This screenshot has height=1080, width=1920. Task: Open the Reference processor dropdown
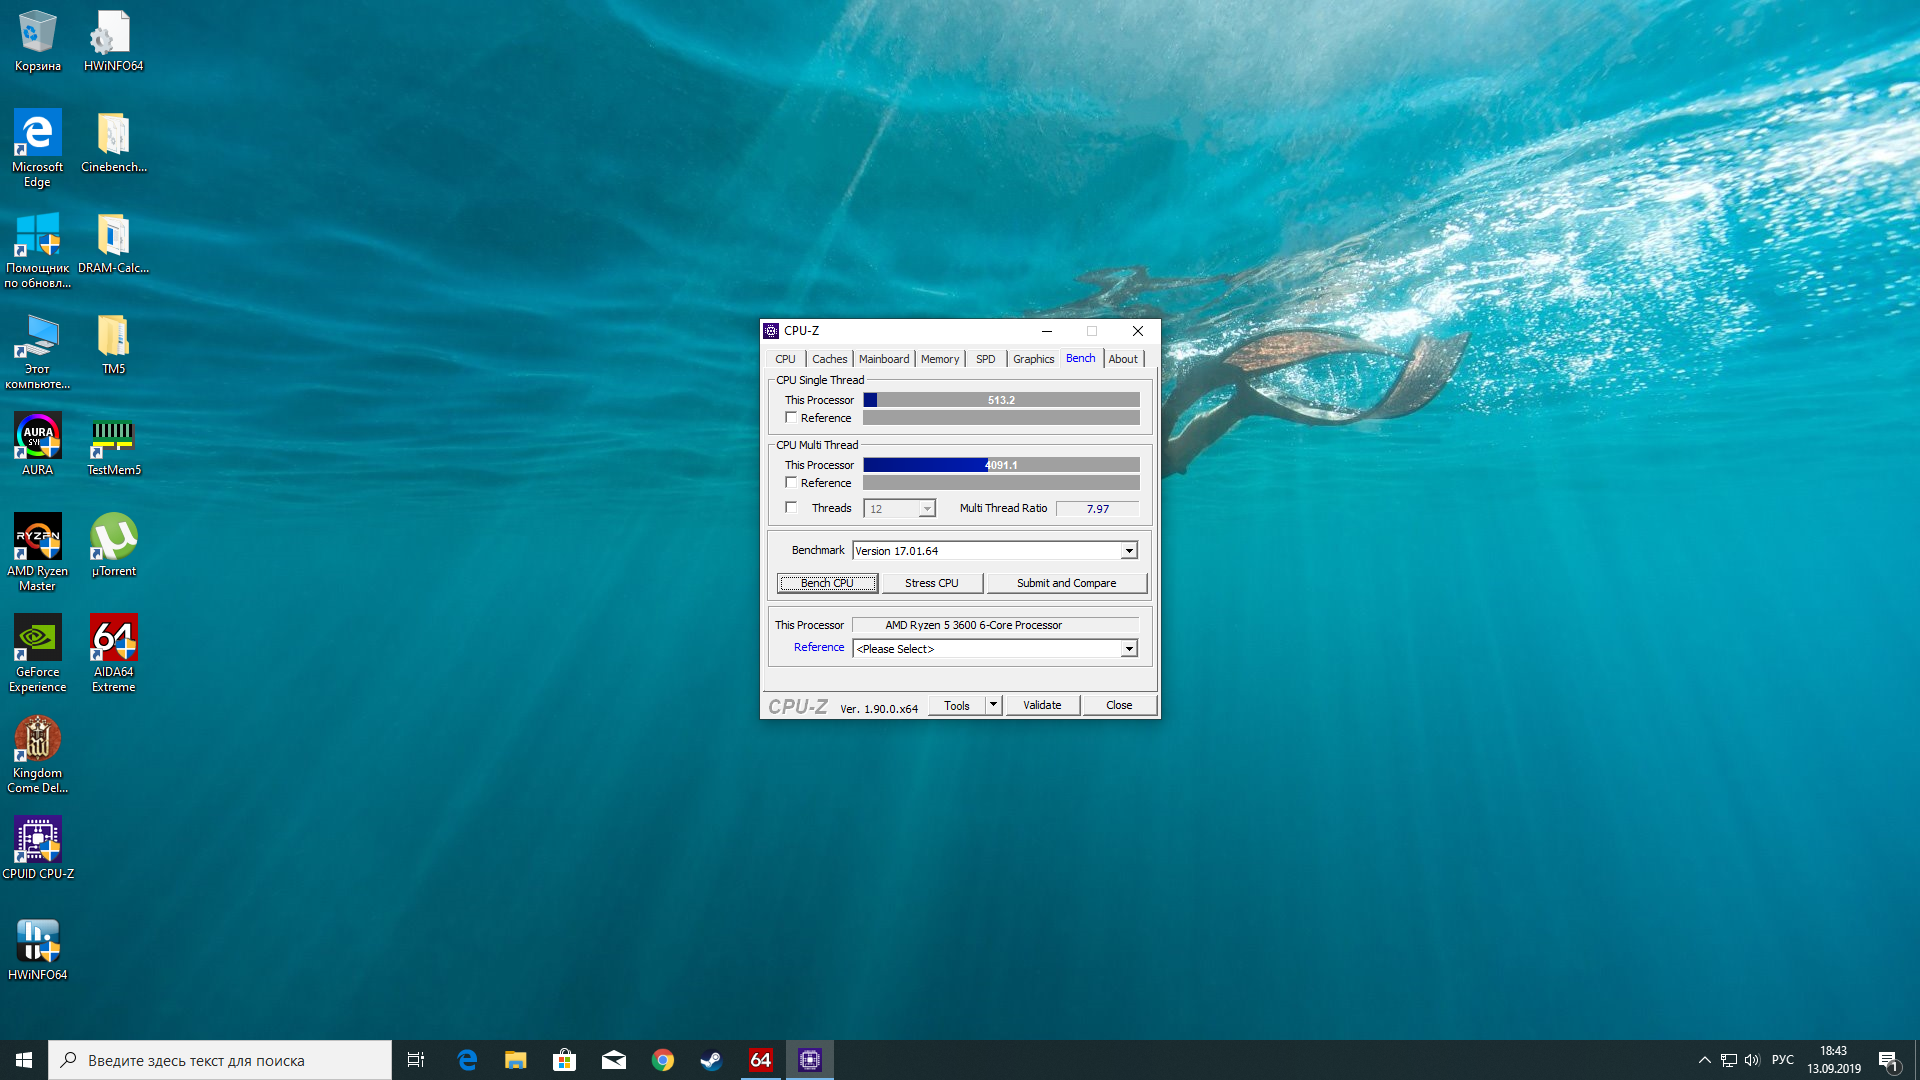pyautogui.click(x=1129, y=649)
